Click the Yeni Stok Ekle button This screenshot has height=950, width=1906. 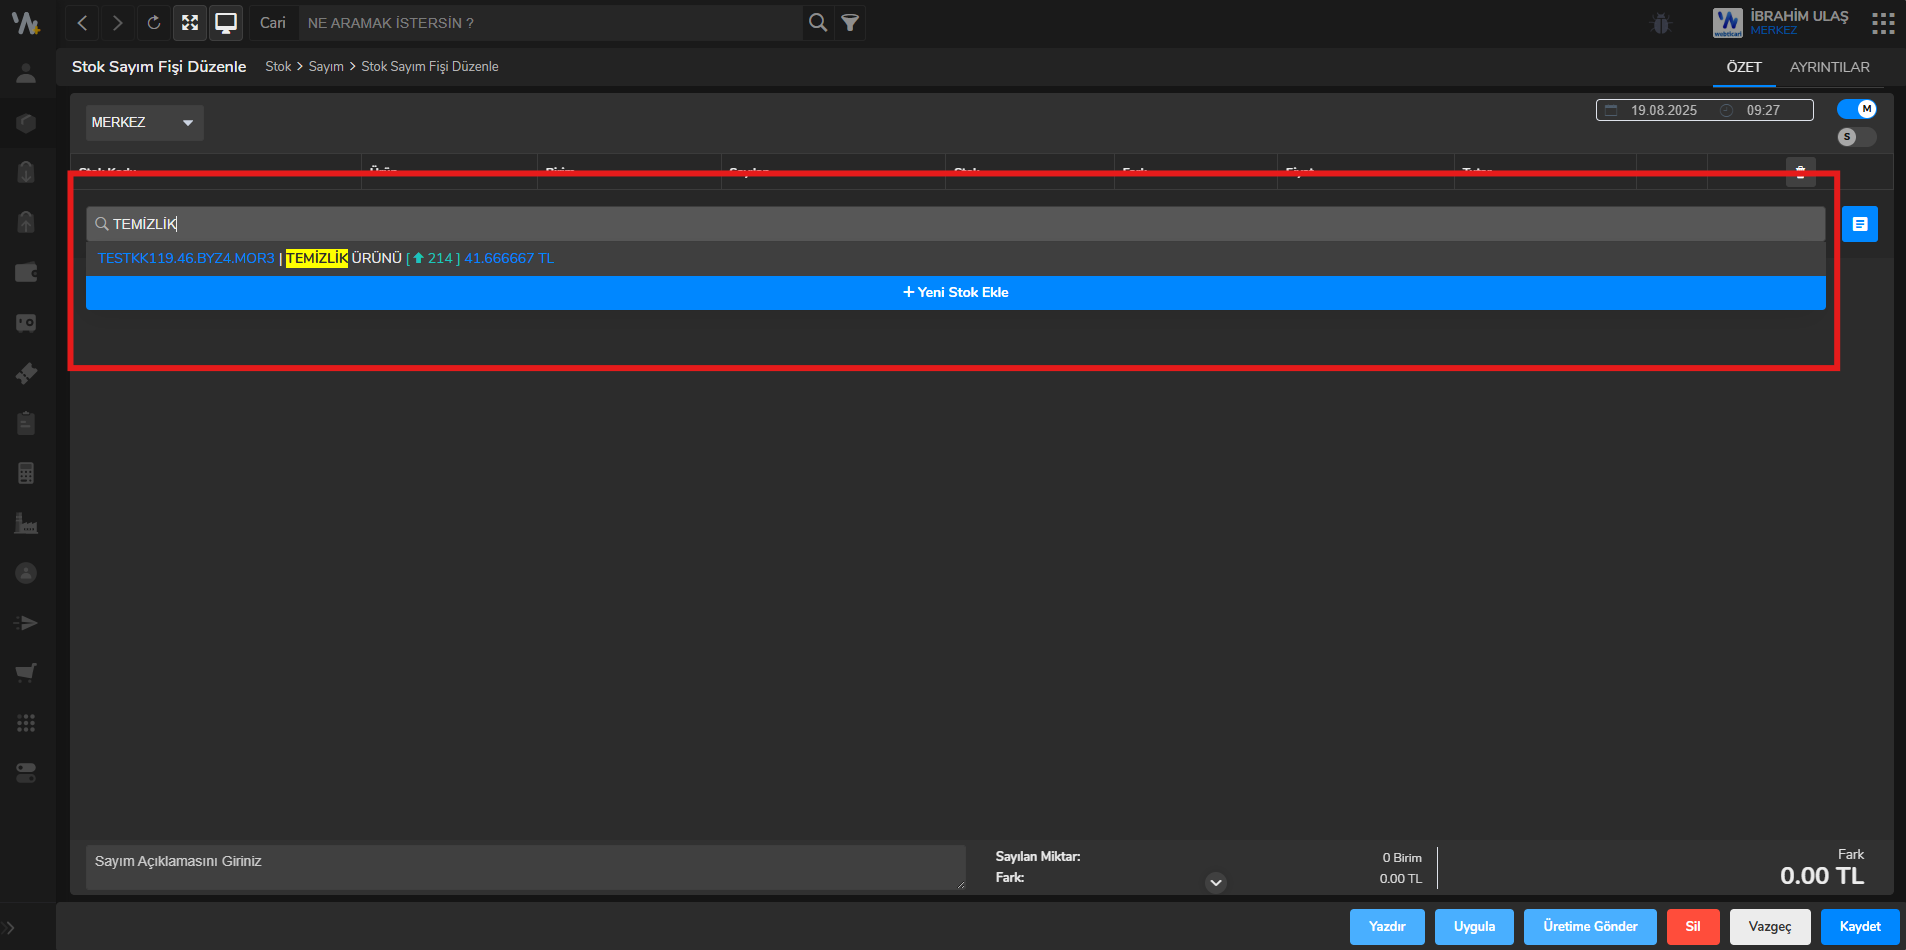pos(955,293)
